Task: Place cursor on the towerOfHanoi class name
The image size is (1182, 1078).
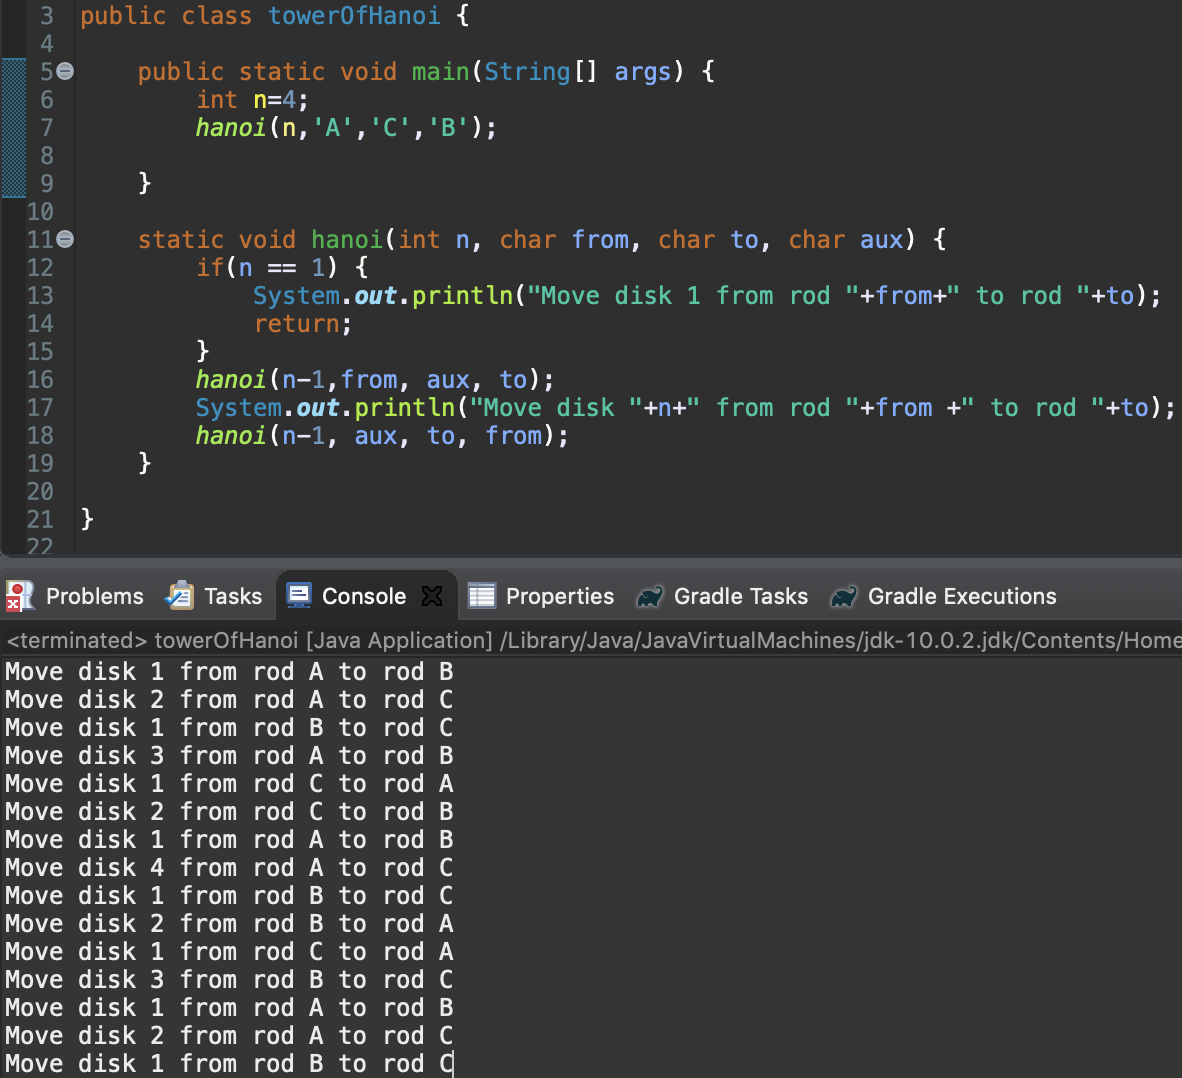Action: click(x=353, y=15)
